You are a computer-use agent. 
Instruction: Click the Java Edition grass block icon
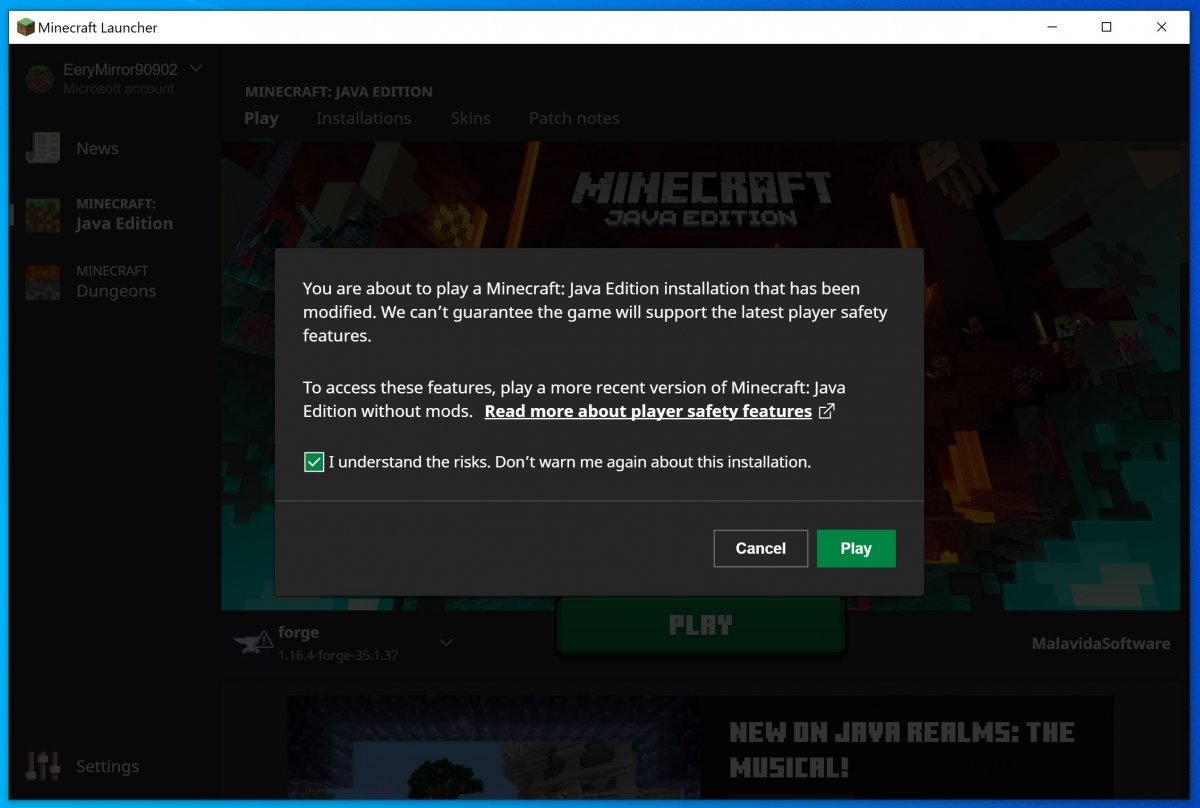[43, 214]
